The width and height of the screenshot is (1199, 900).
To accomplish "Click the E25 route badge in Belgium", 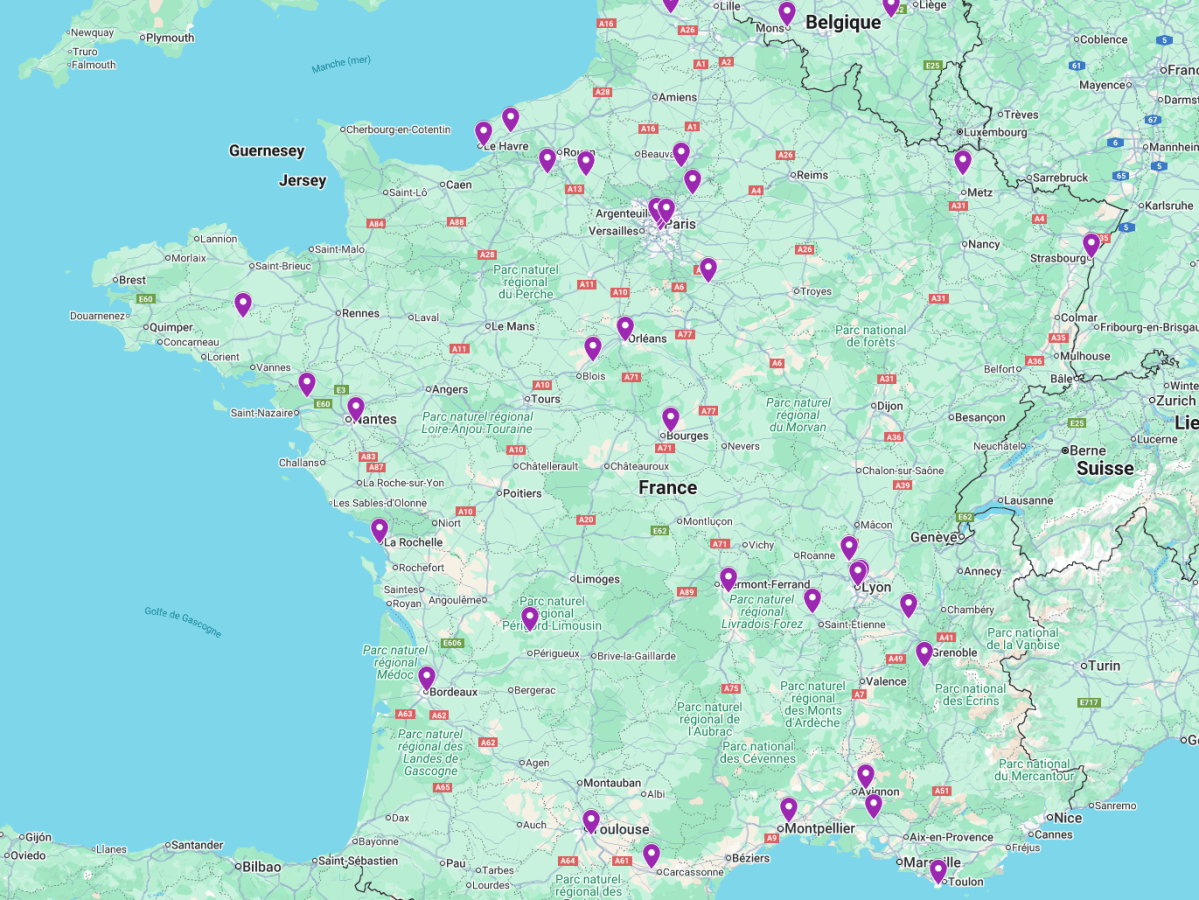I will (x=933, y=67).
